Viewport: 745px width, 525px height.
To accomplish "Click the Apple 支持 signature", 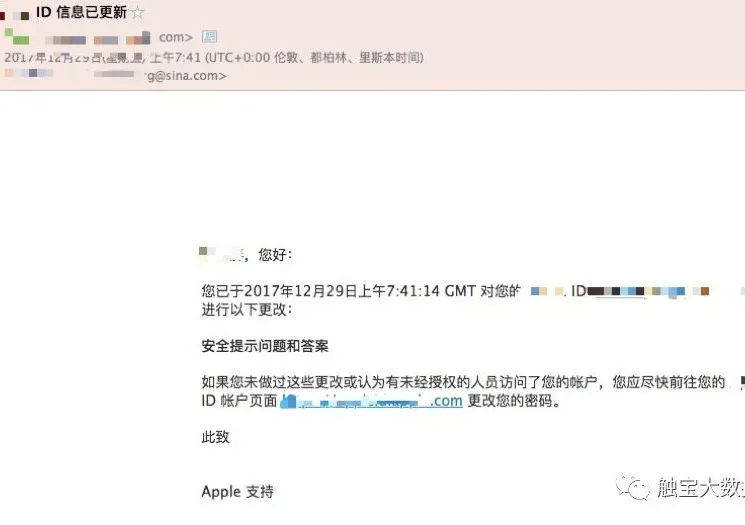I will click(x=238, y=491).
